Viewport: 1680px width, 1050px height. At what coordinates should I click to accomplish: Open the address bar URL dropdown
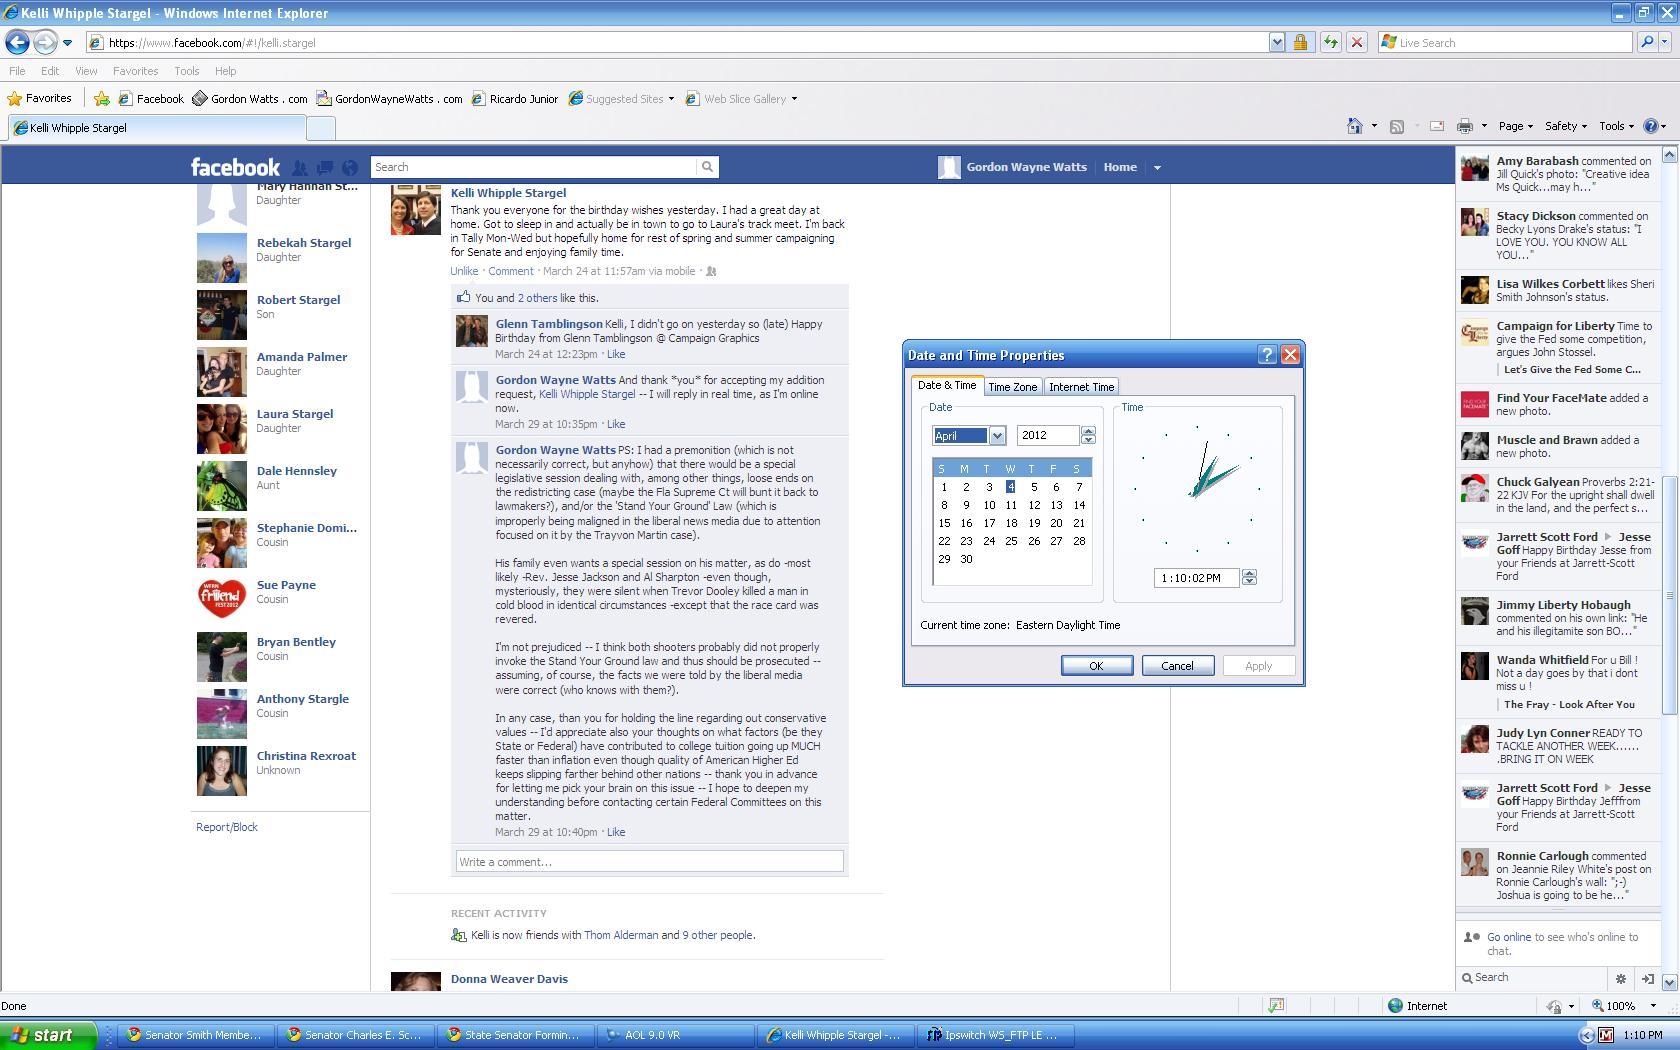1277,42
